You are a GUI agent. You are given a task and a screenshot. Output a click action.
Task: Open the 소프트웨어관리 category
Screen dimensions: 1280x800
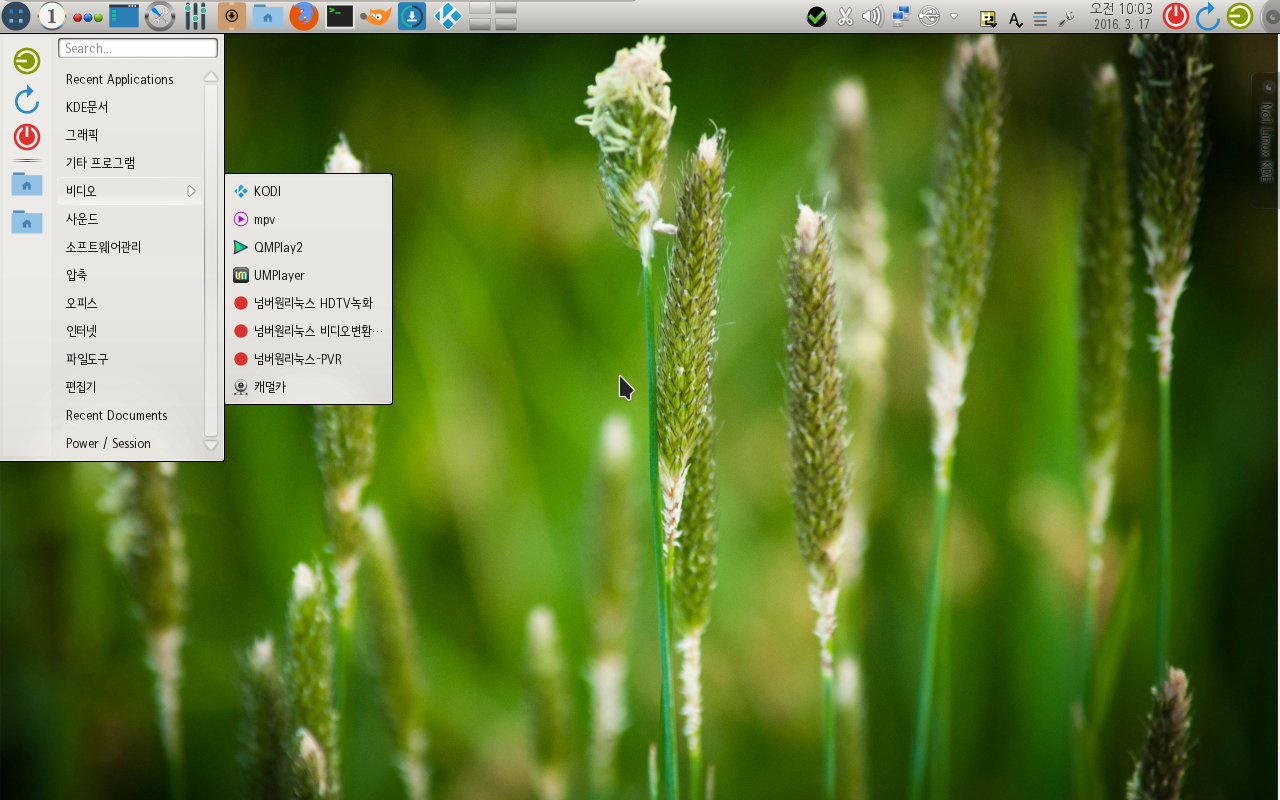click(x=130, y=247)
